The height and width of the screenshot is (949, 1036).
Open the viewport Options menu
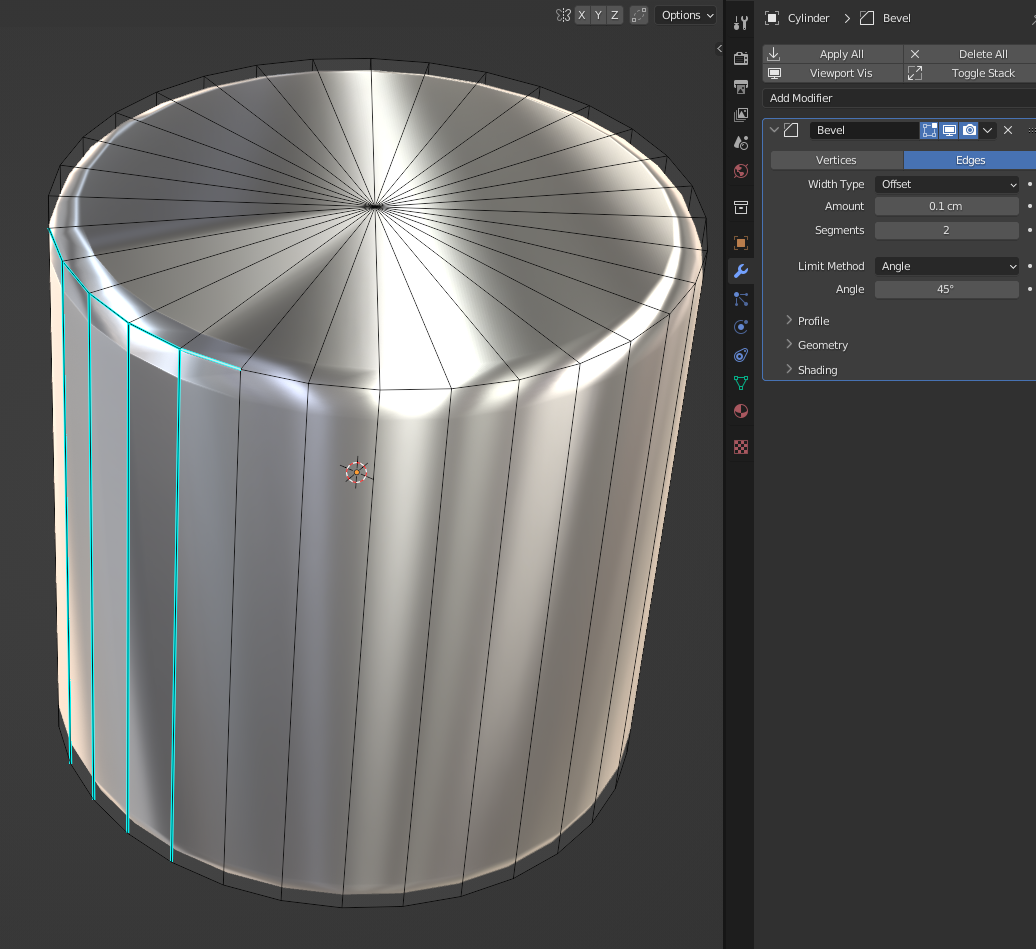point(686,15)
